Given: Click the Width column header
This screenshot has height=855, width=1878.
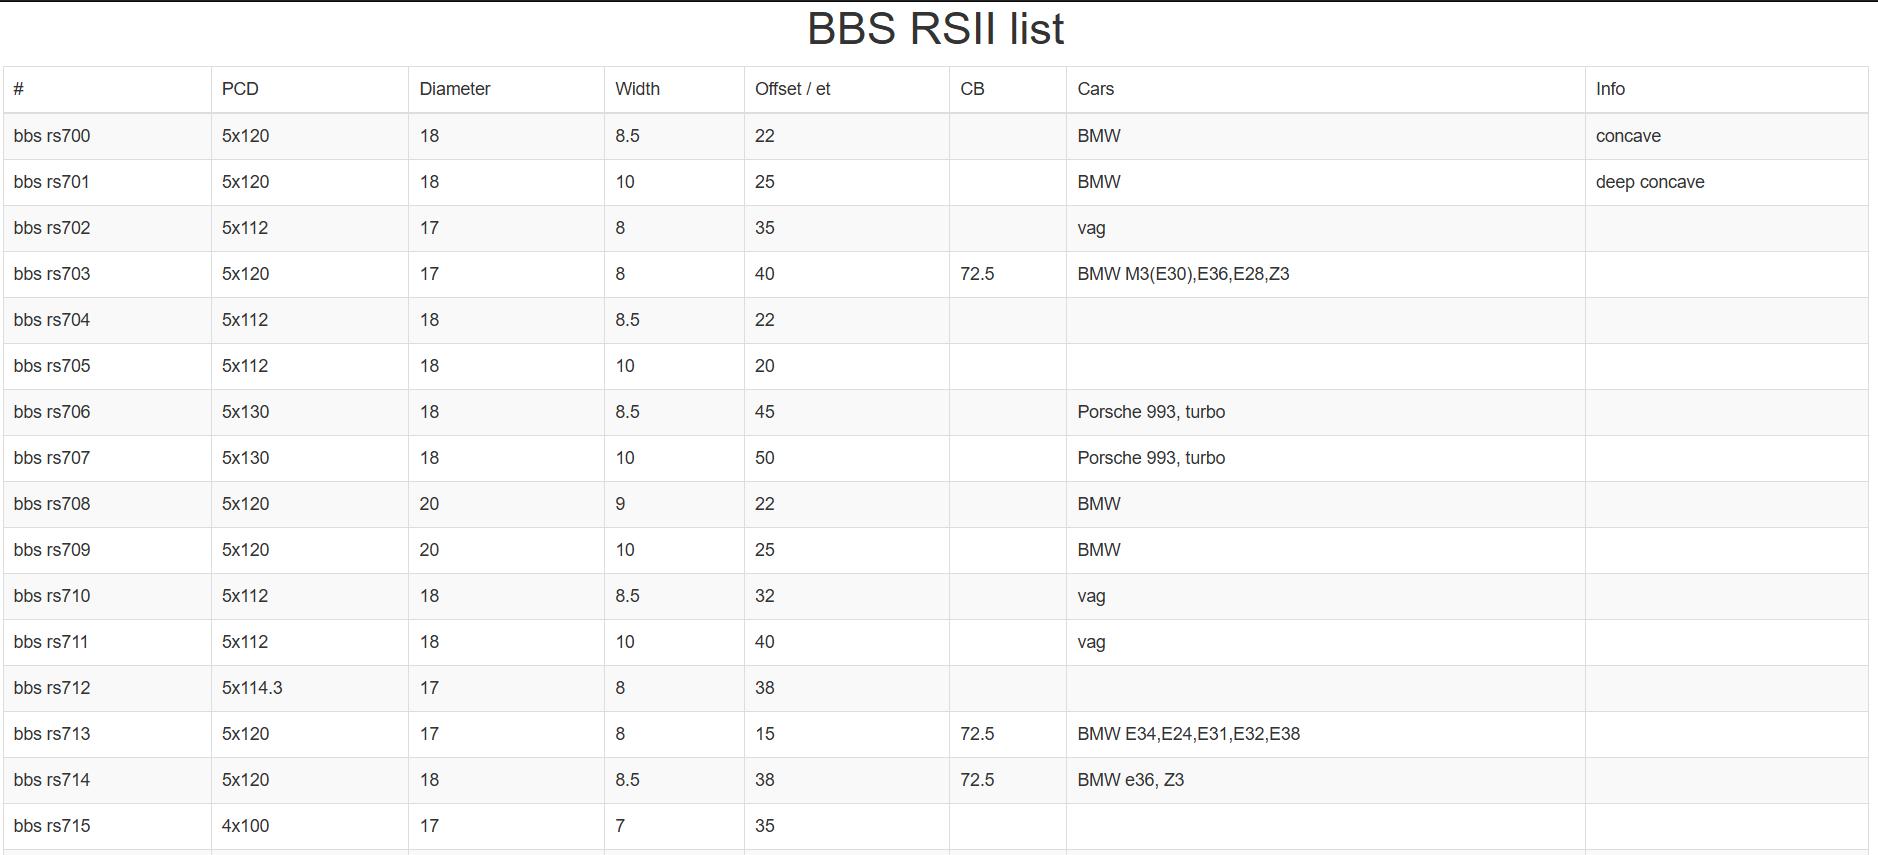Looking at the screenshot, I should tap(674, 89).
